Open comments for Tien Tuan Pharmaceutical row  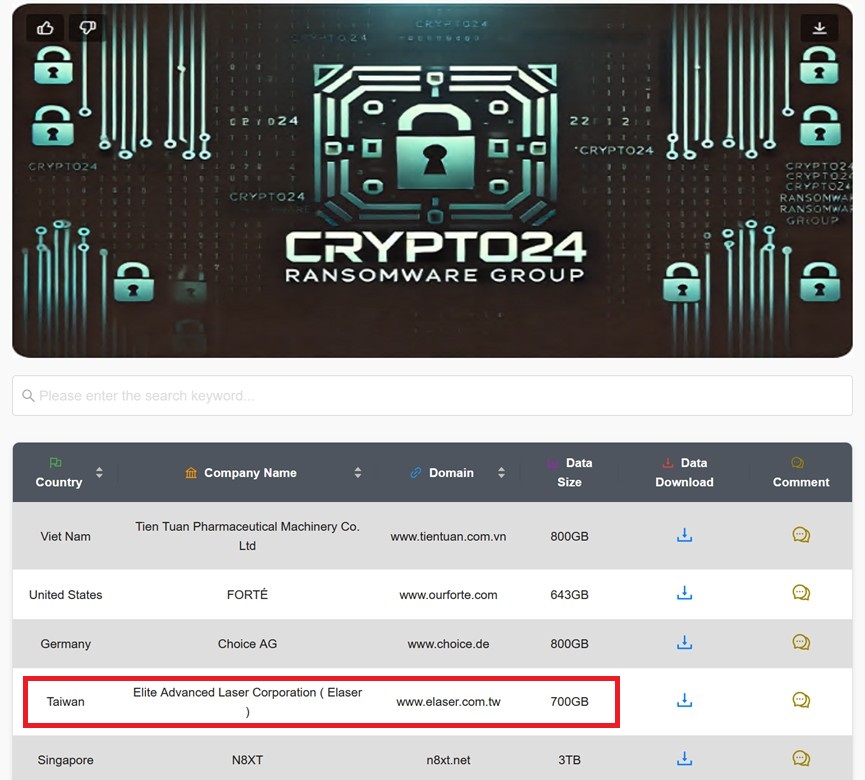pos(801,535)
